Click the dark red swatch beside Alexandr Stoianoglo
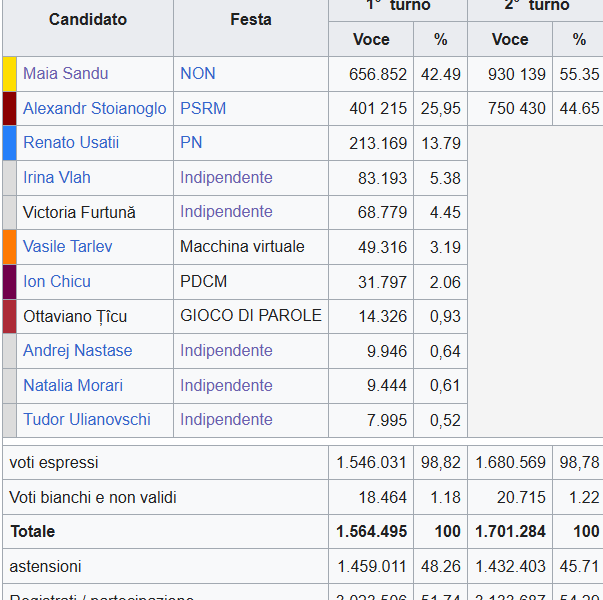Viewport: 603px width, 600px height. click(x=10, y=108)
